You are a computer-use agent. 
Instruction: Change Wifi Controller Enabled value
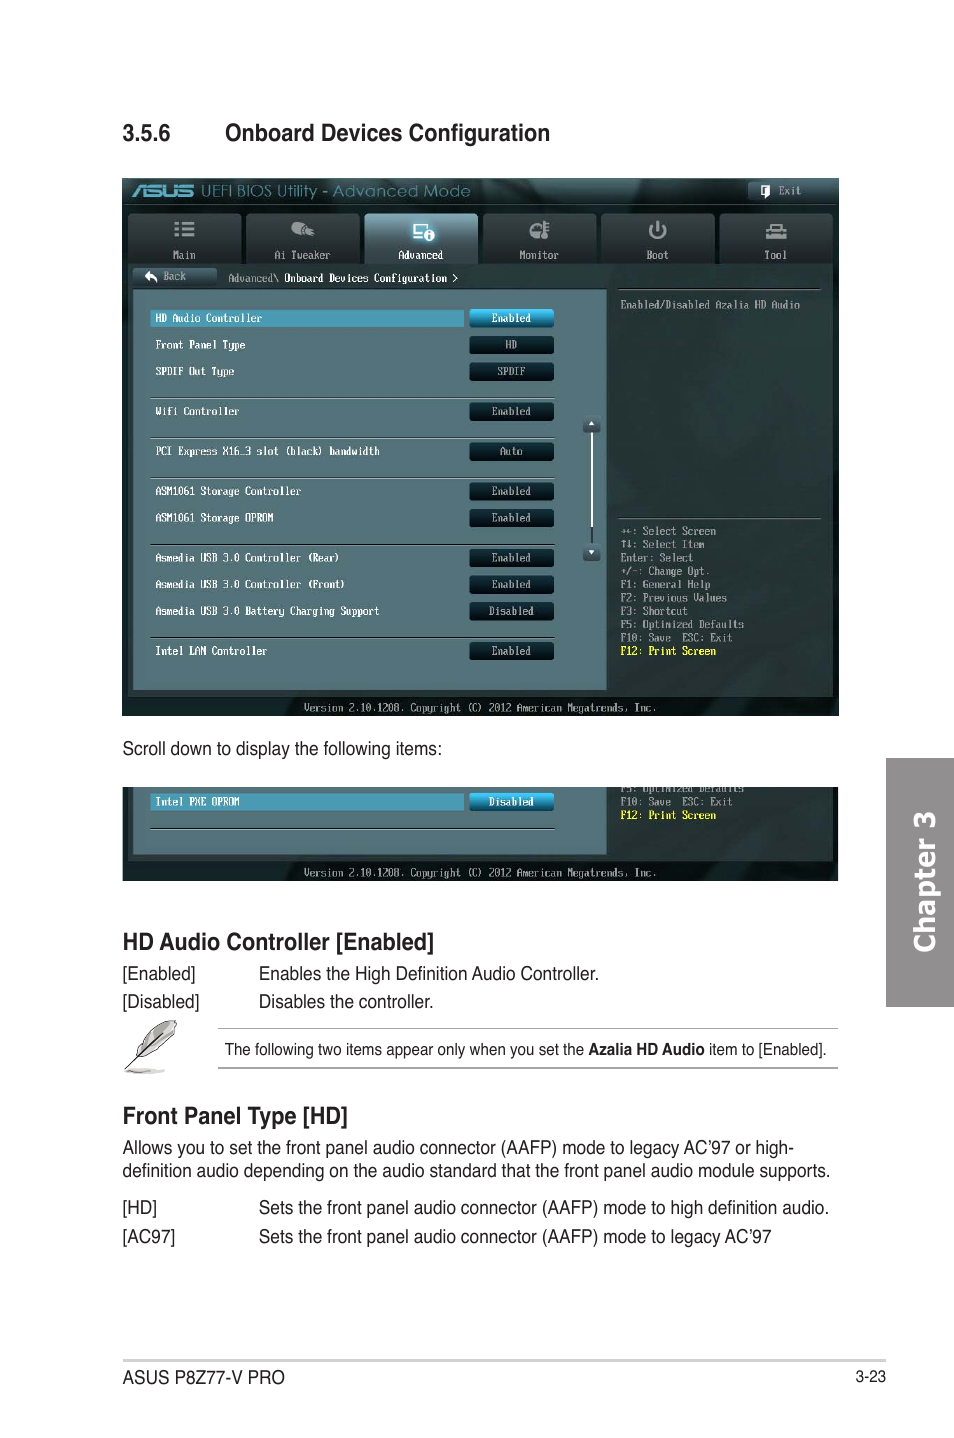click(511, 411)
